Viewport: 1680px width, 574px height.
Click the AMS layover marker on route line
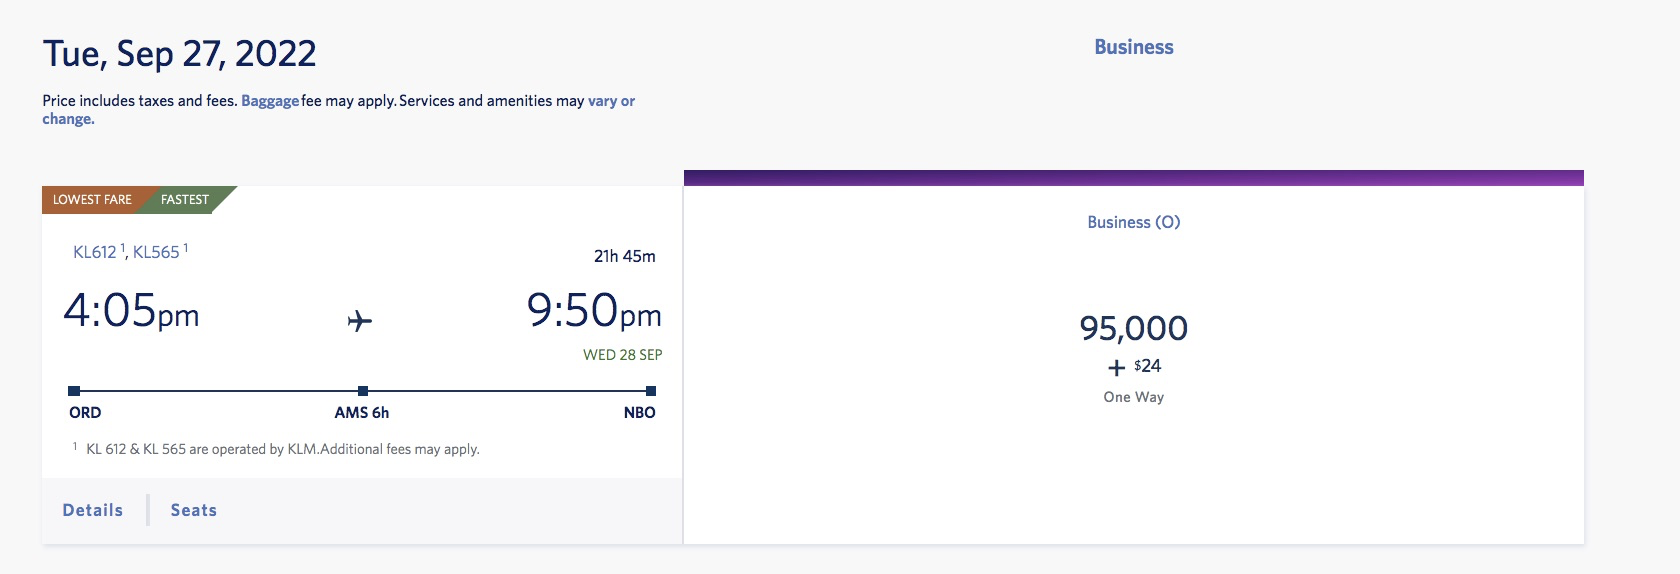pos(363,391)
